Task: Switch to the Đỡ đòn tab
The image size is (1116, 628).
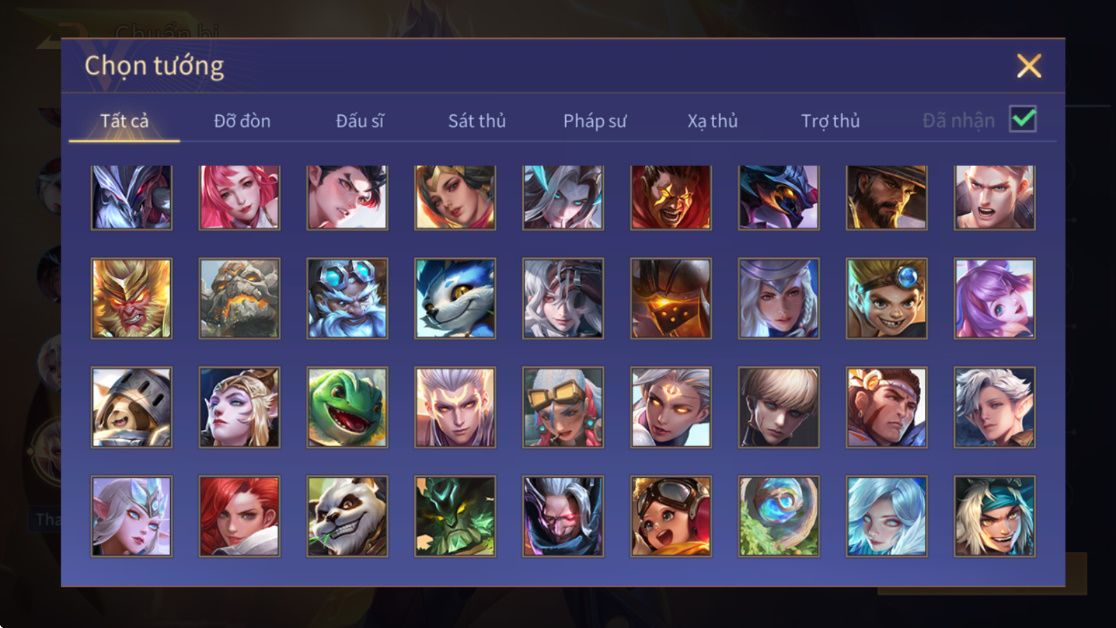Action: (242, 121)
